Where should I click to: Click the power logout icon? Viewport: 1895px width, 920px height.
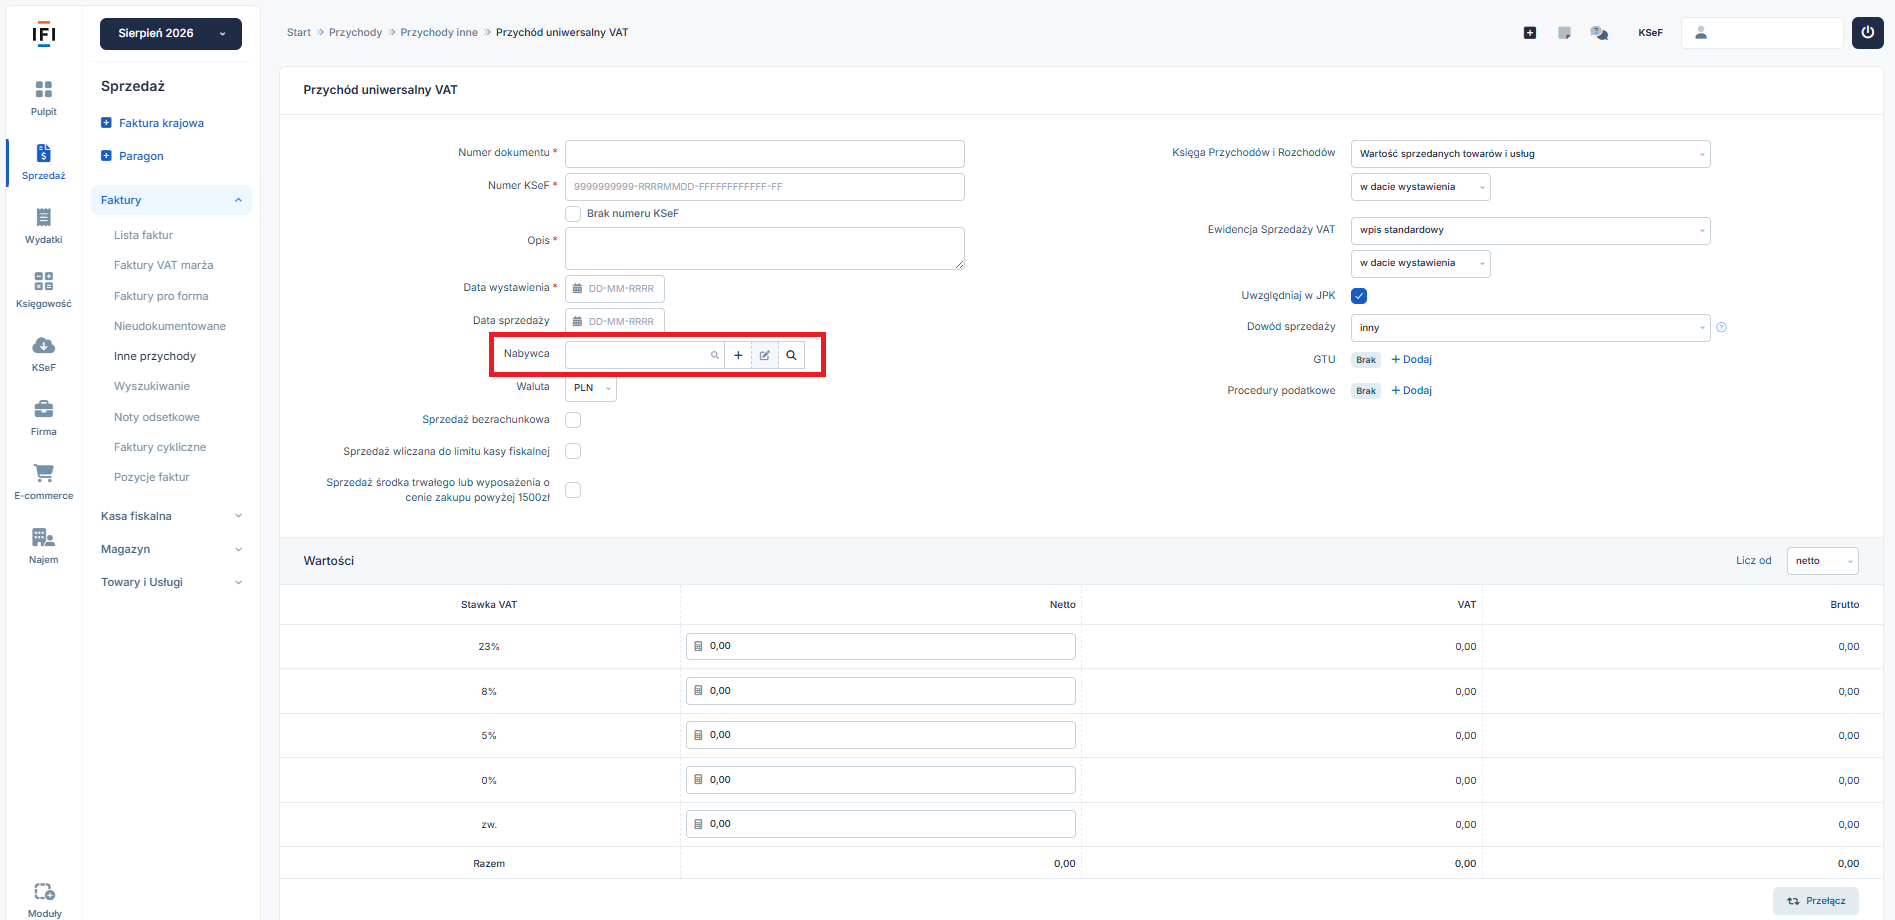point(1867,32)
